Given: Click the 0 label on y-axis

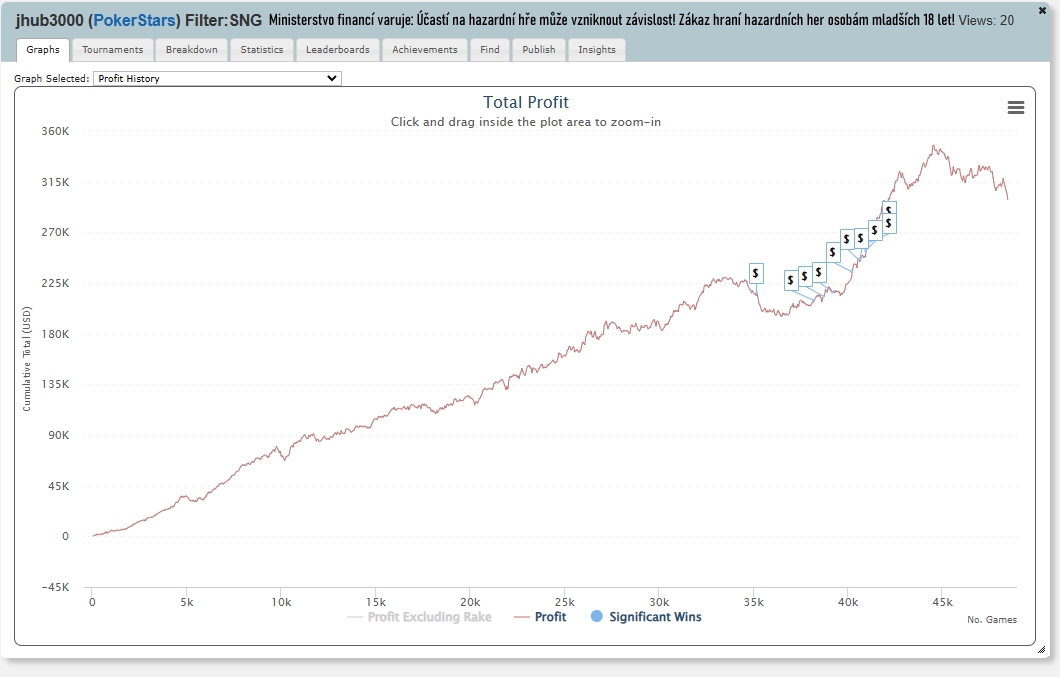Looking at the screenshot, I should pyautogui.click(x=65, y=536).
